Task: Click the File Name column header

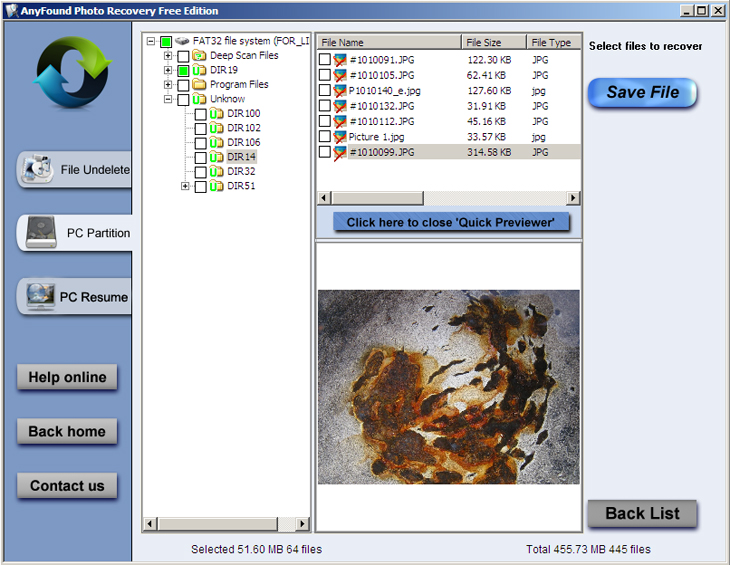Action: click(389, 42)
